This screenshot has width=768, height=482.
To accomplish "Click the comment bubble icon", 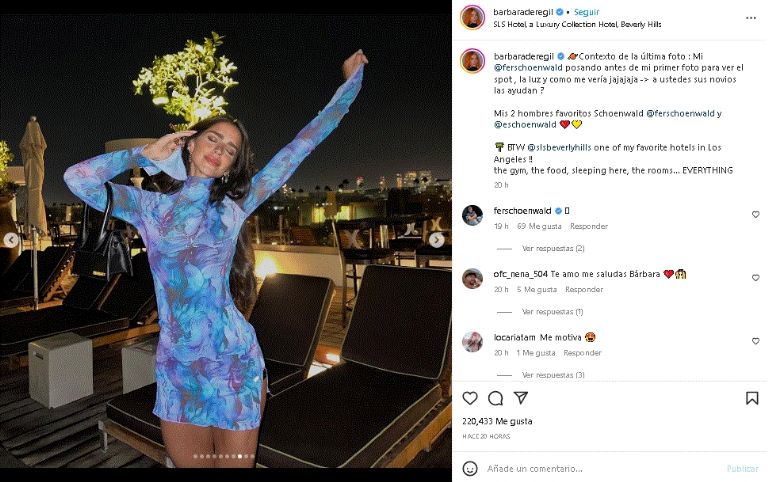I will (x=496, y=398).
